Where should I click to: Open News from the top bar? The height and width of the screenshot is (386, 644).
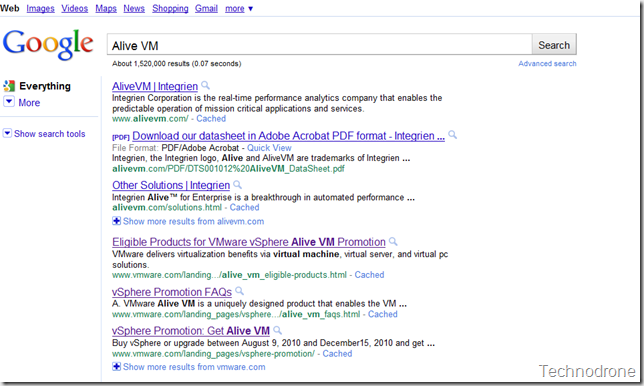[x=134, y=8]
